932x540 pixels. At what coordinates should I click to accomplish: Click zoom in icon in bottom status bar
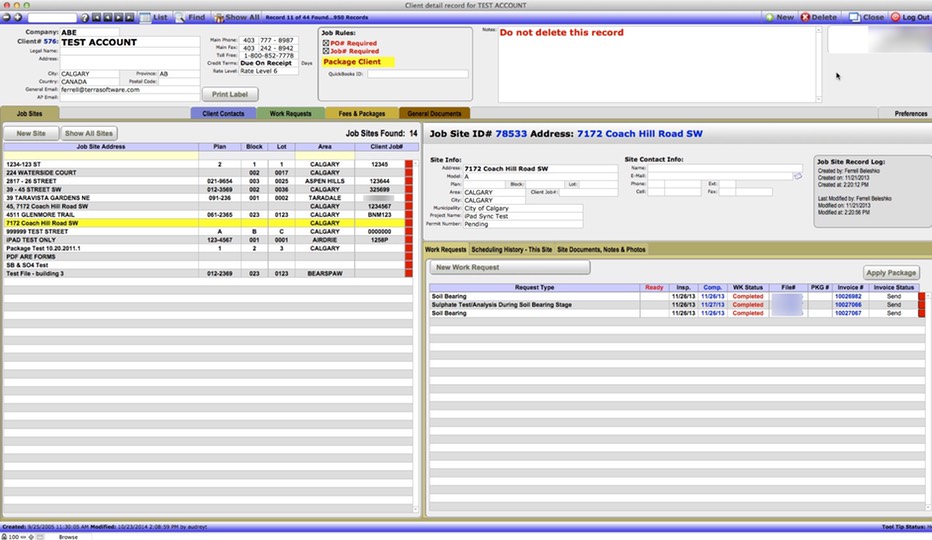coord(31,536)
